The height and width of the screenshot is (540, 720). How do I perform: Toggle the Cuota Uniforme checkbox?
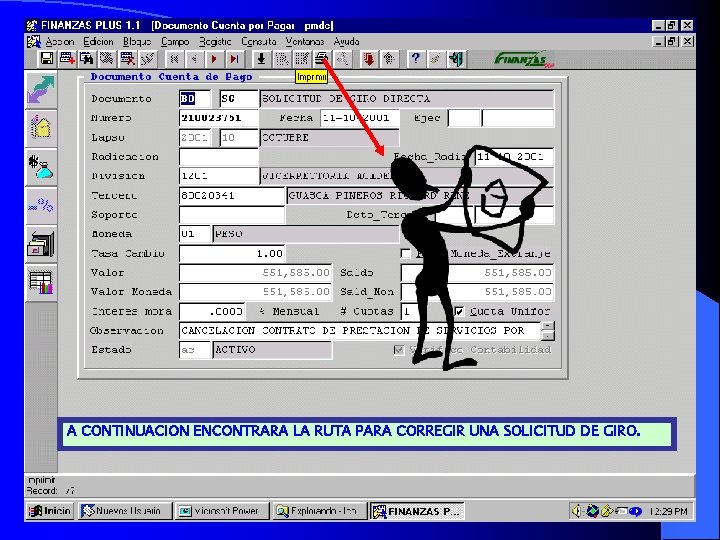pyautogui.click(x=459, y=311)
